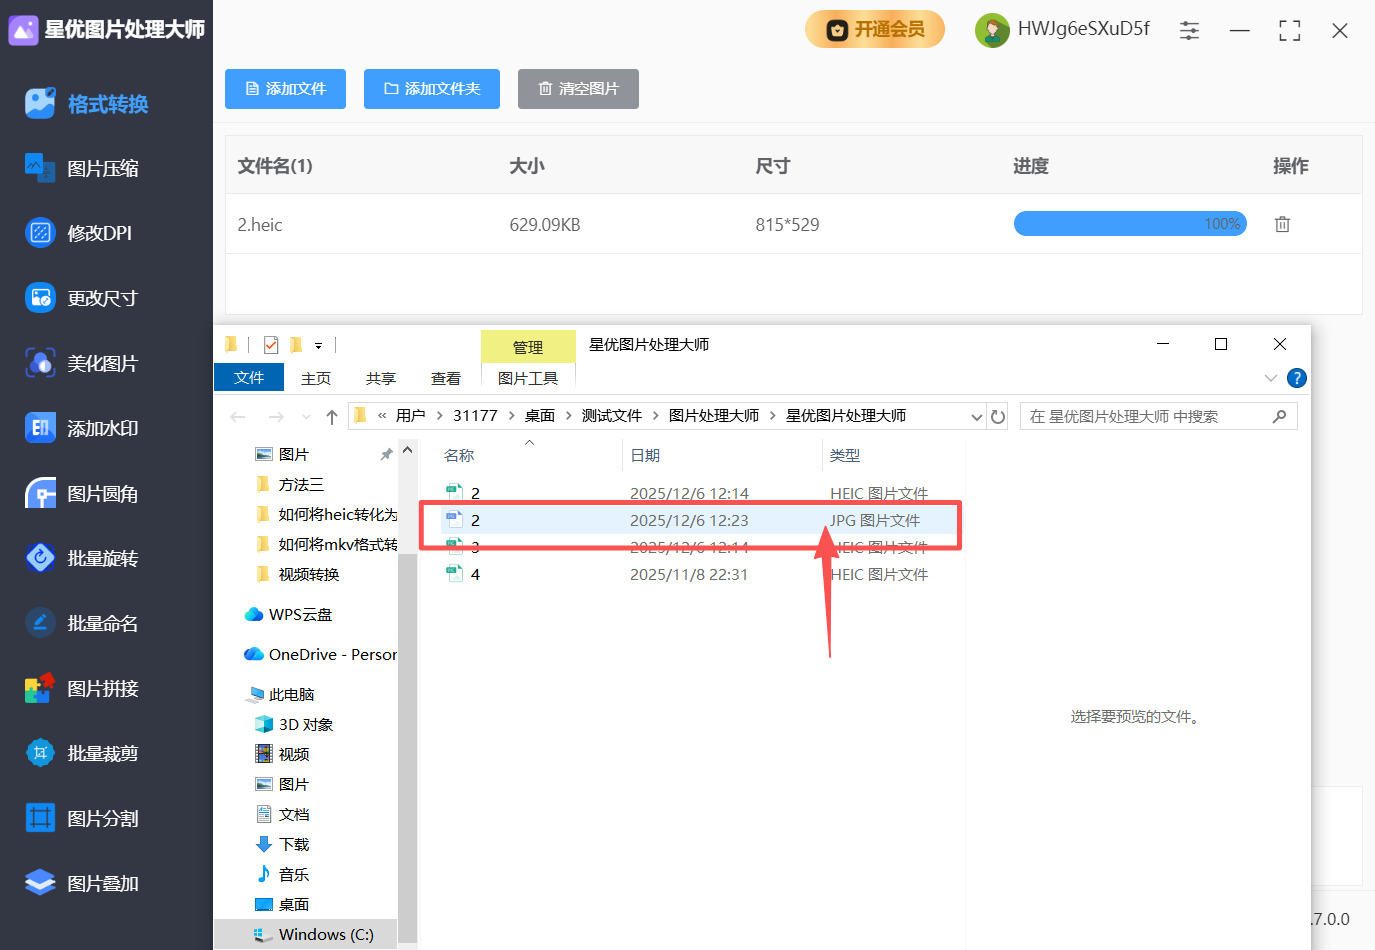Switch to the 主页 tab in File Explorer
This screenshot has width=1375, height=950.
tap(315, 378)
